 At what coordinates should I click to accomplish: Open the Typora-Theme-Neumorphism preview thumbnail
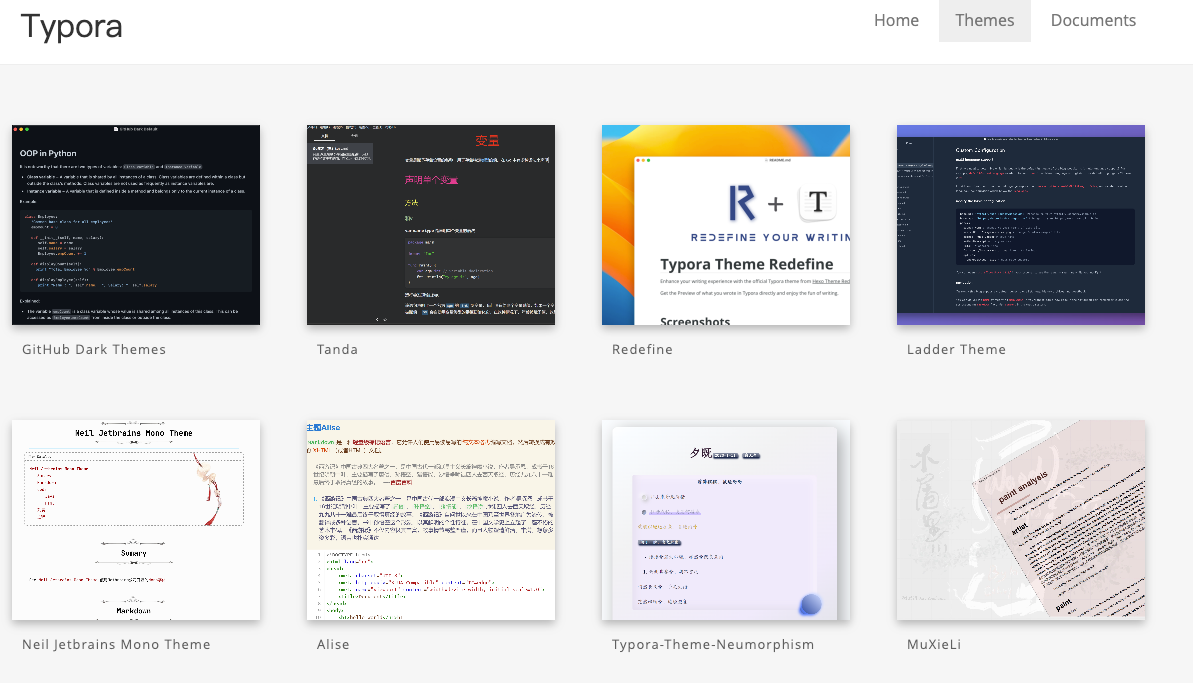(x=726, y=520)
